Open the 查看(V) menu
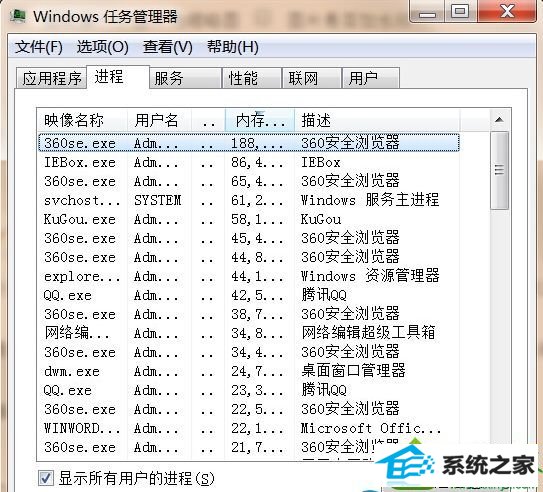The width and height of the screenshot is (543, 492). [168, 47]
